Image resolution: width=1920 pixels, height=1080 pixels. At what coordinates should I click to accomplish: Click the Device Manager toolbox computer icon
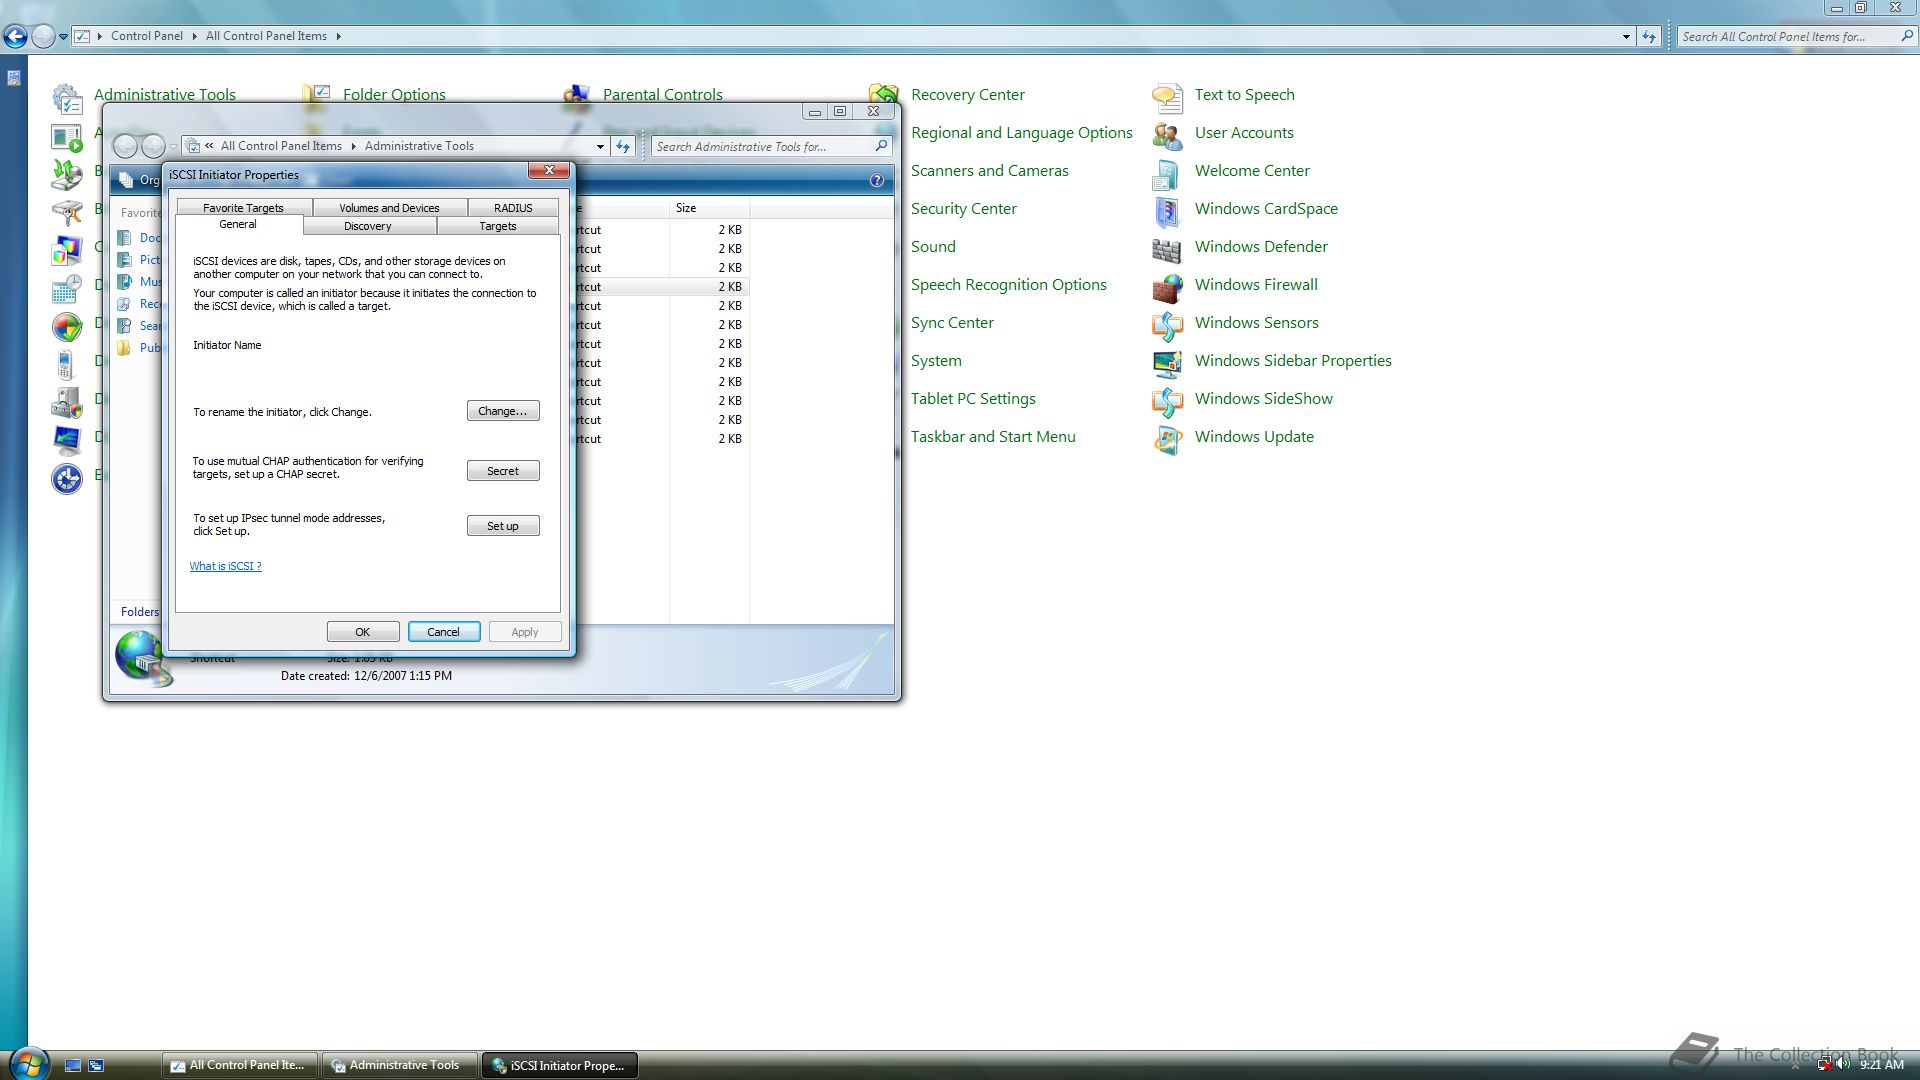tap(67, 402)
